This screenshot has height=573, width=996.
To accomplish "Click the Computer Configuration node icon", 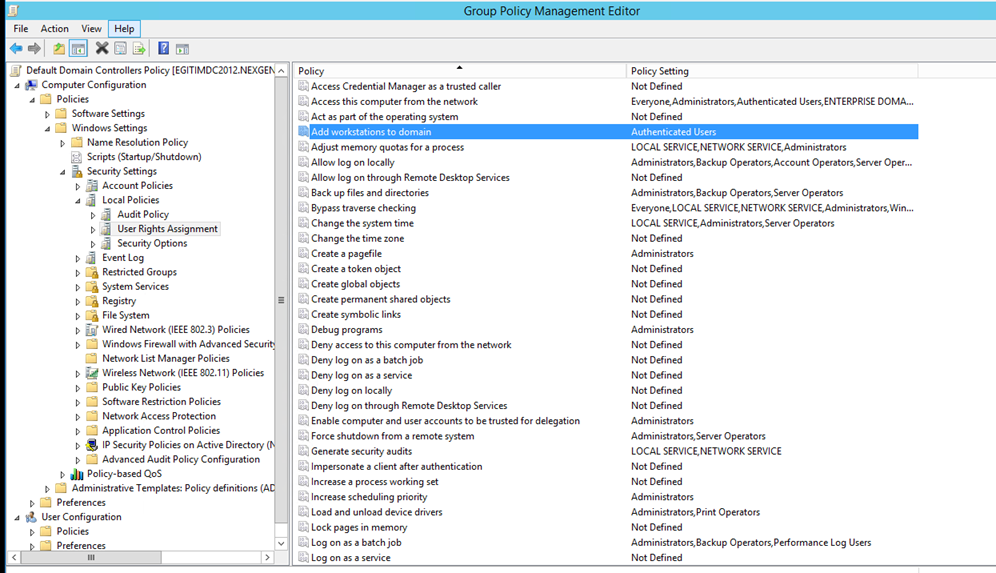I will [31, 85].
